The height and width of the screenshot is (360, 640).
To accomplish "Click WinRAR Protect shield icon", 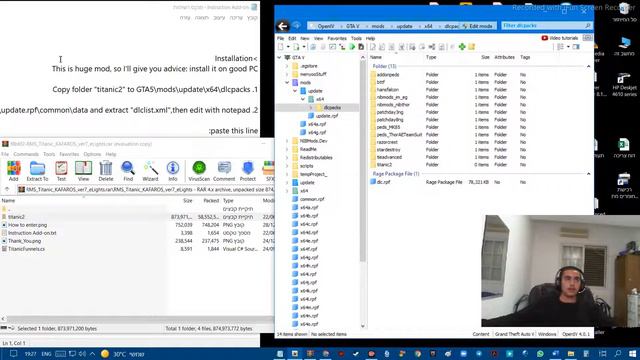I will (248, 171).
